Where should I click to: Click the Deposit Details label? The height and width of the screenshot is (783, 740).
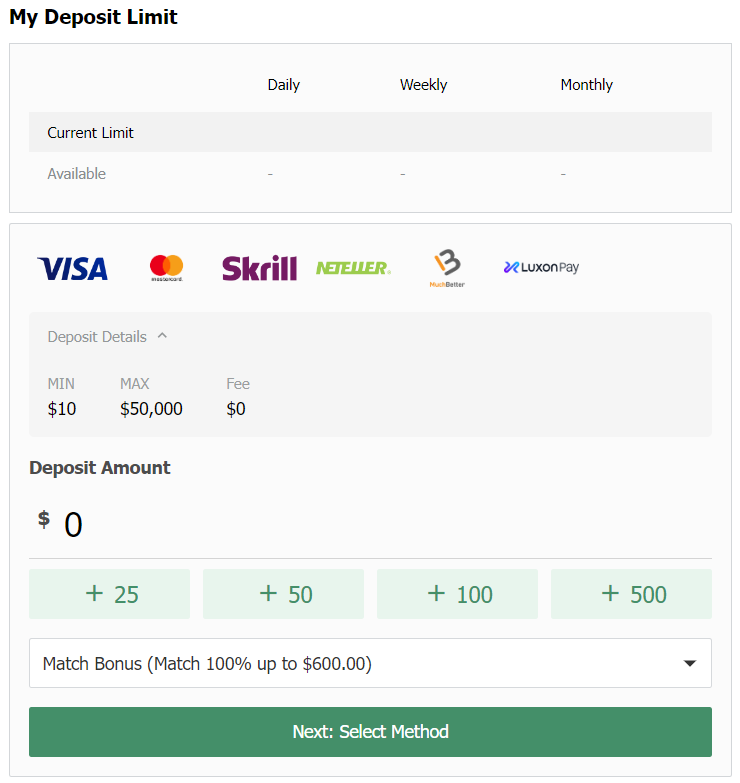[x=97, y=337]
